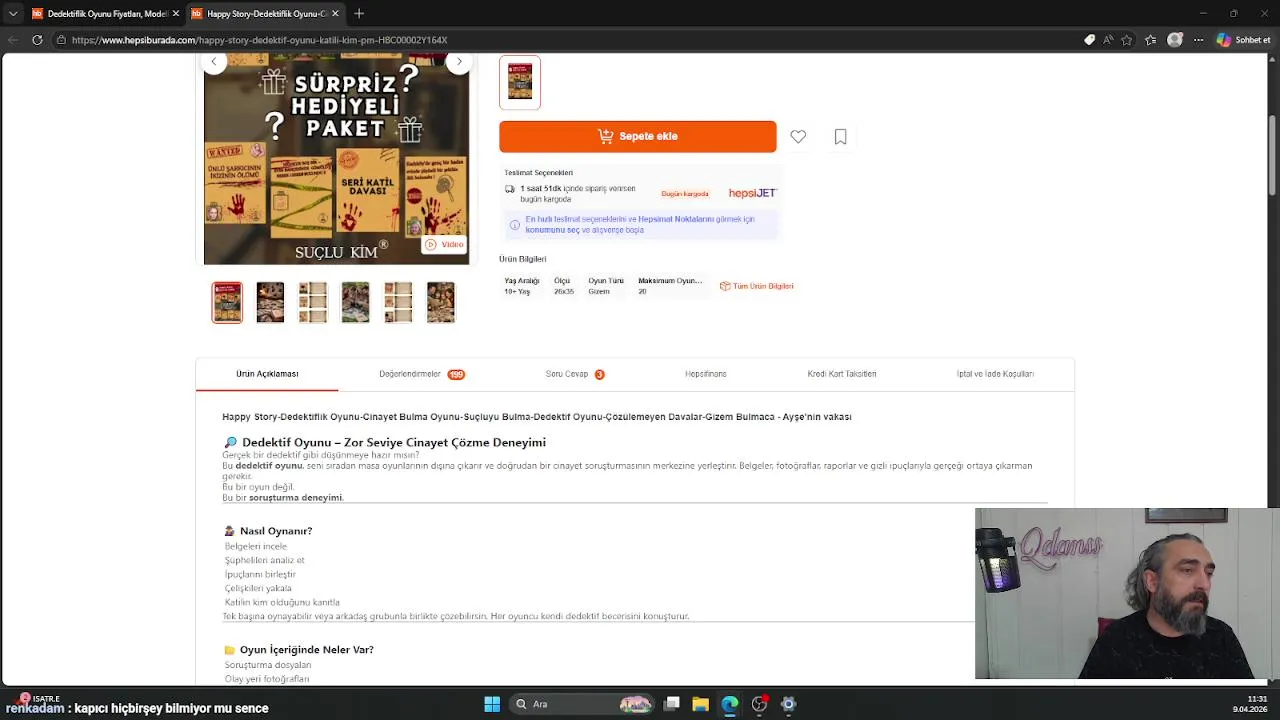Go back to the previous page
1280x720 pixels.
click(x=12, y=40)
